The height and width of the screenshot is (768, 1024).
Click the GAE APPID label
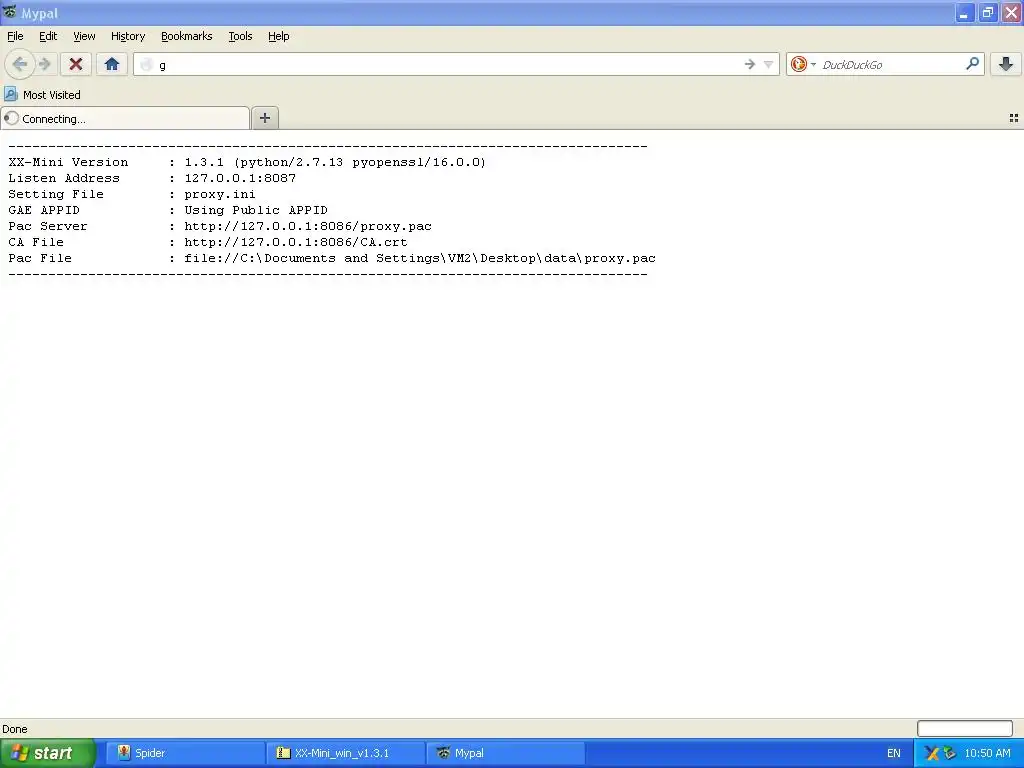point(44,210)
